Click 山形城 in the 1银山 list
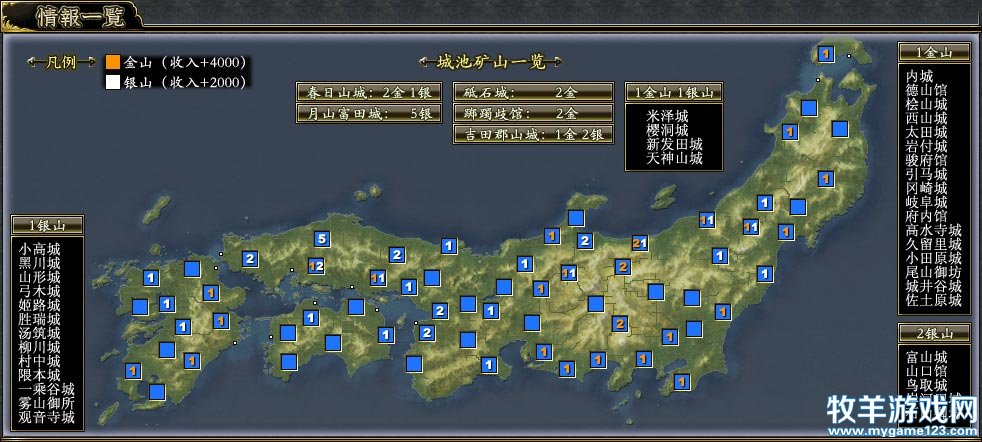Viewport: 982px width, 442px height. coord(40,277)
